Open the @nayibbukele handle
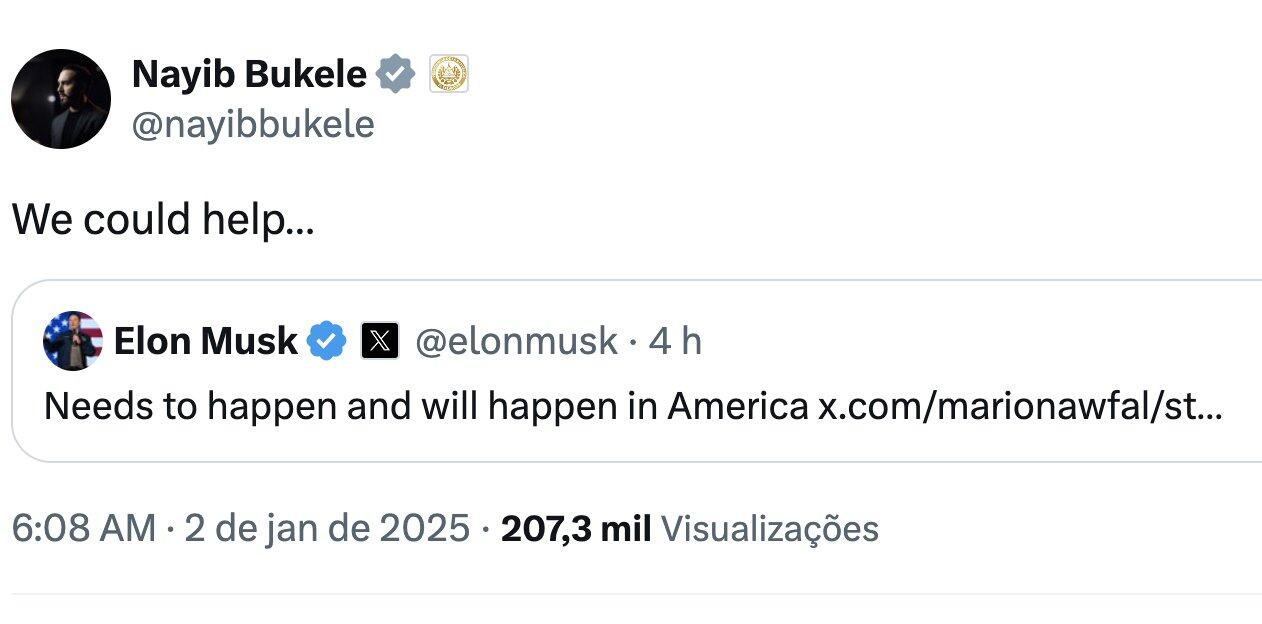Viewport: 1262px width, 624px height. pos(253,125)
